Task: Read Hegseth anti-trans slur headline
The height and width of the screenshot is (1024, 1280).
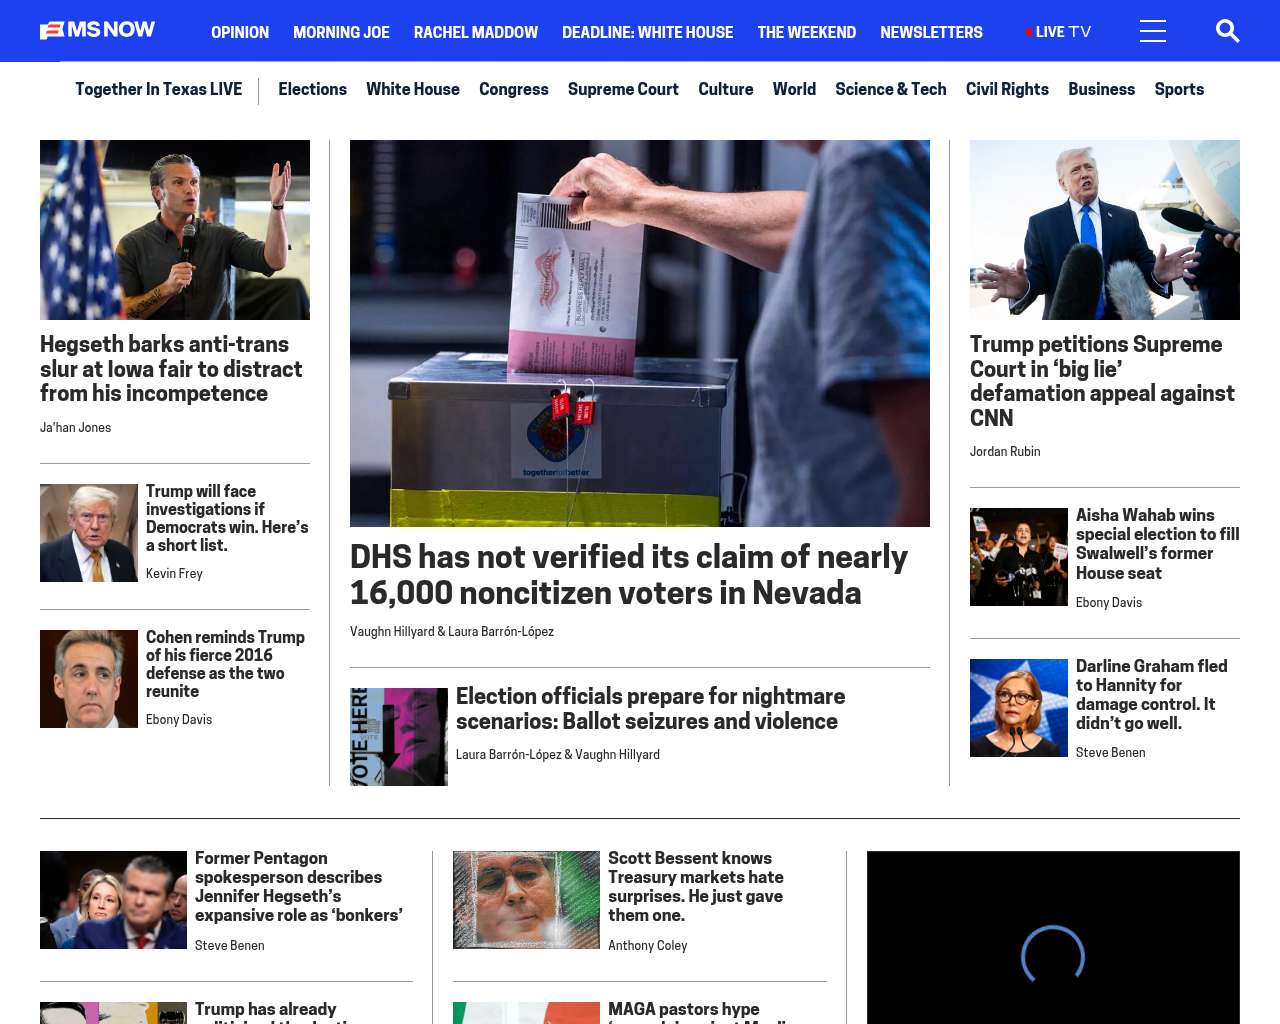Action: 171,369
